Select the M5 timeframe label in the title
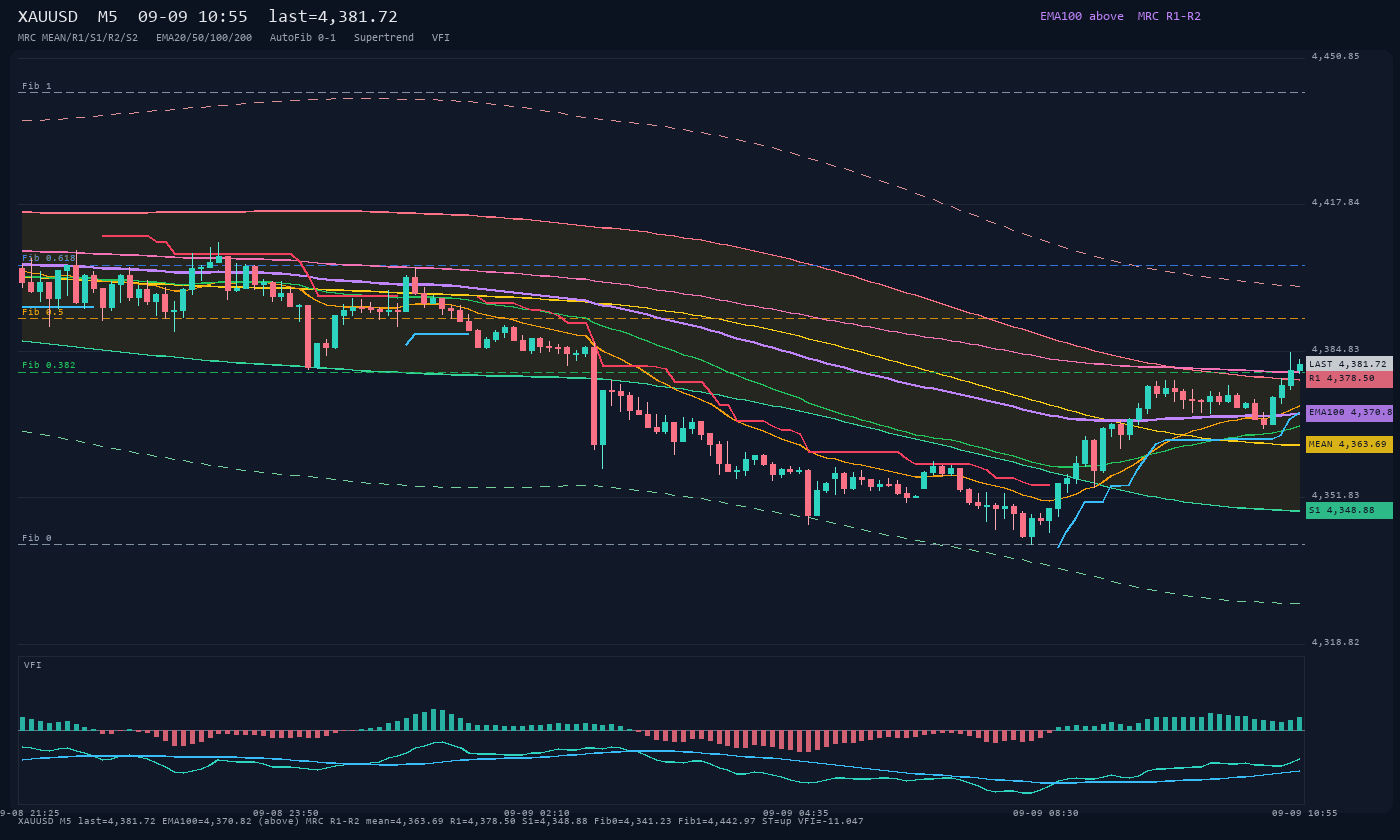 [108, 17]
